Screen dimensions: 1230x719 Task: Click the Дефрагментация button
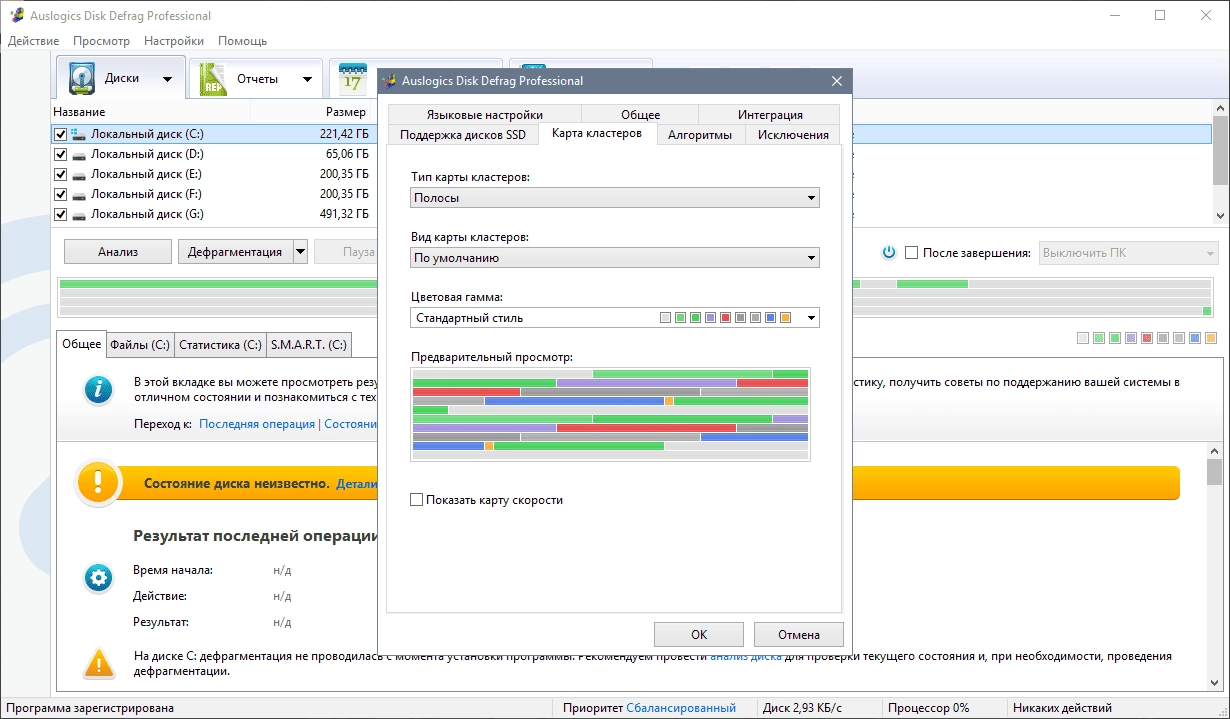tap(236, 252)
